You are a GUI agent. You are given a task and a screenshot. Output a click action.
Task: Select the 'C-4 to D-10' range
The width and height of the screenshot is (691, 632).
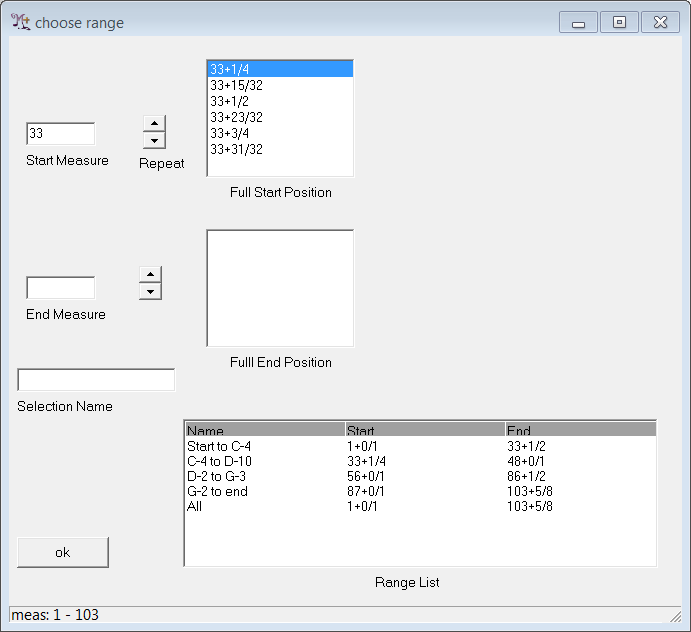(219, 461)
